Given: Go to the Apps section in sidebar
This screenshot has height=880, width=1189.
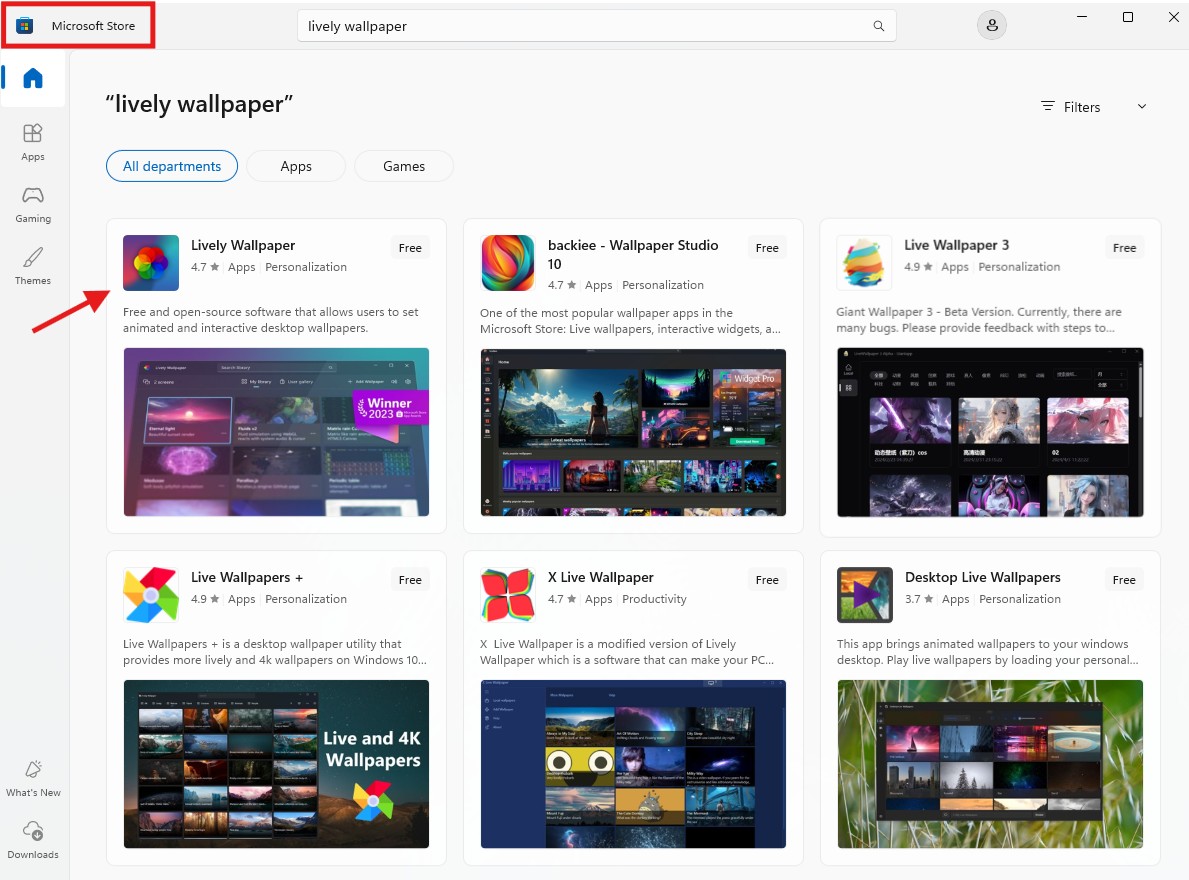Looking at the screenshot, I should 33,141.
